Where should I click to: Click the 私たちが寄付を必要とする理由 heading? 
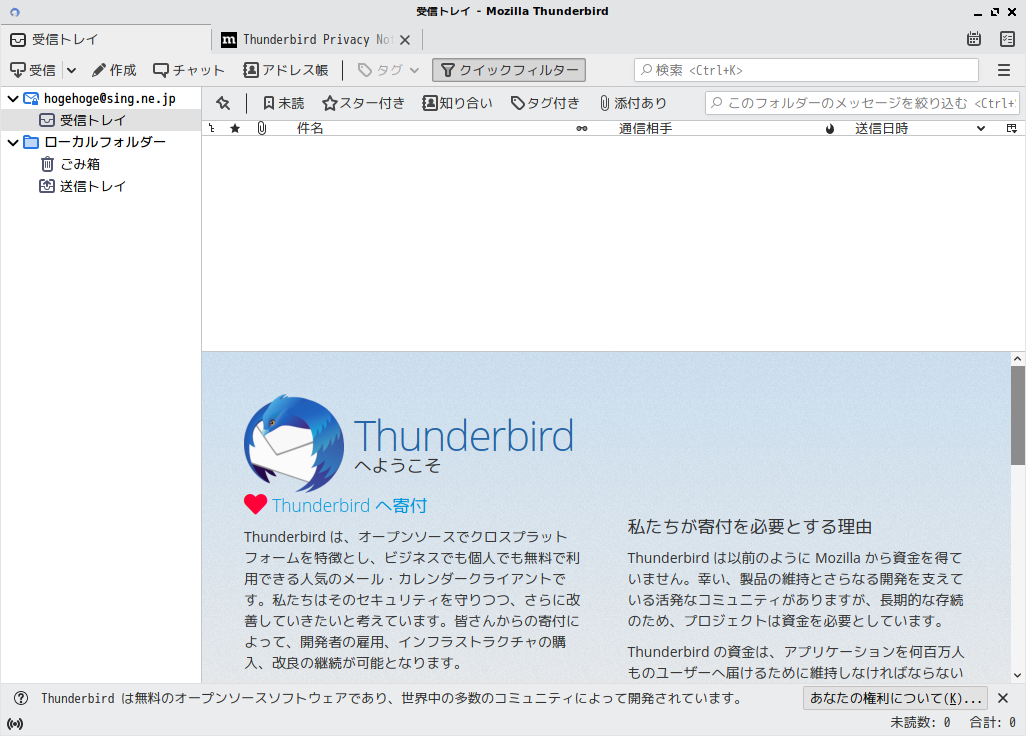(750, 527)
